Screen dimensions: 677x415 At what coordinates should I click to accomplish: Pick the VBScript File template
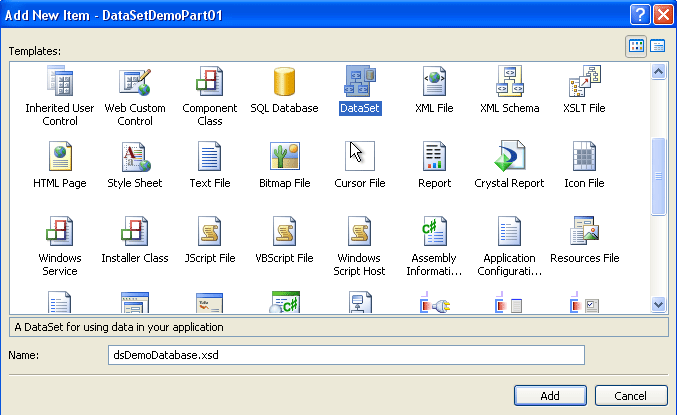[x=285, y=240]
